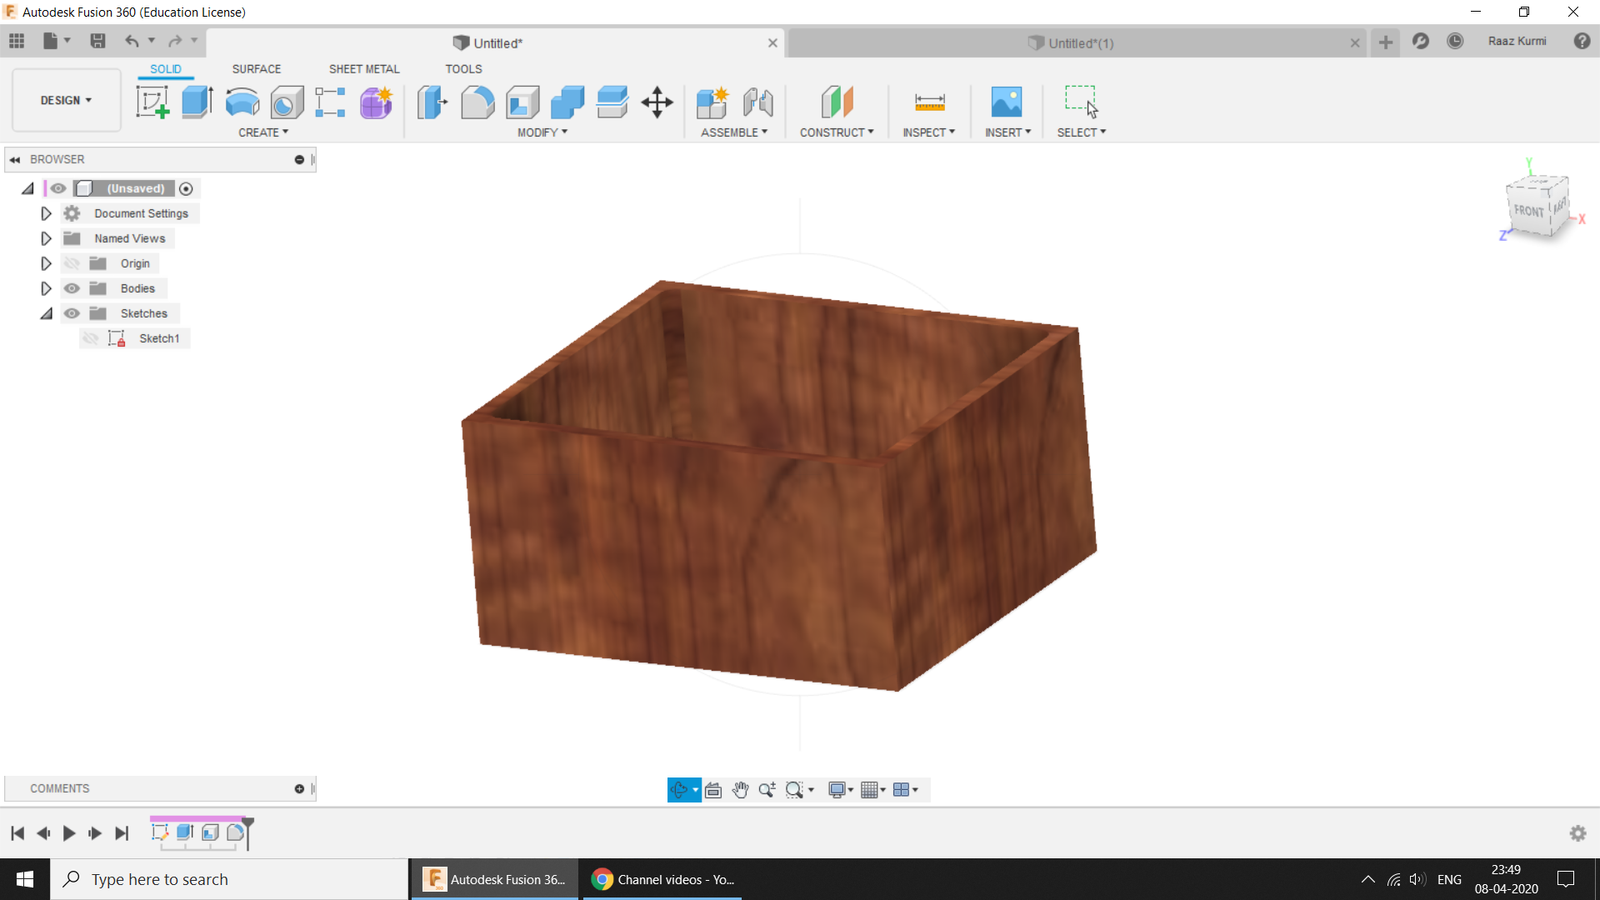Activate the Pan hand tool
1600x900 pixels.
click(740, 790)
